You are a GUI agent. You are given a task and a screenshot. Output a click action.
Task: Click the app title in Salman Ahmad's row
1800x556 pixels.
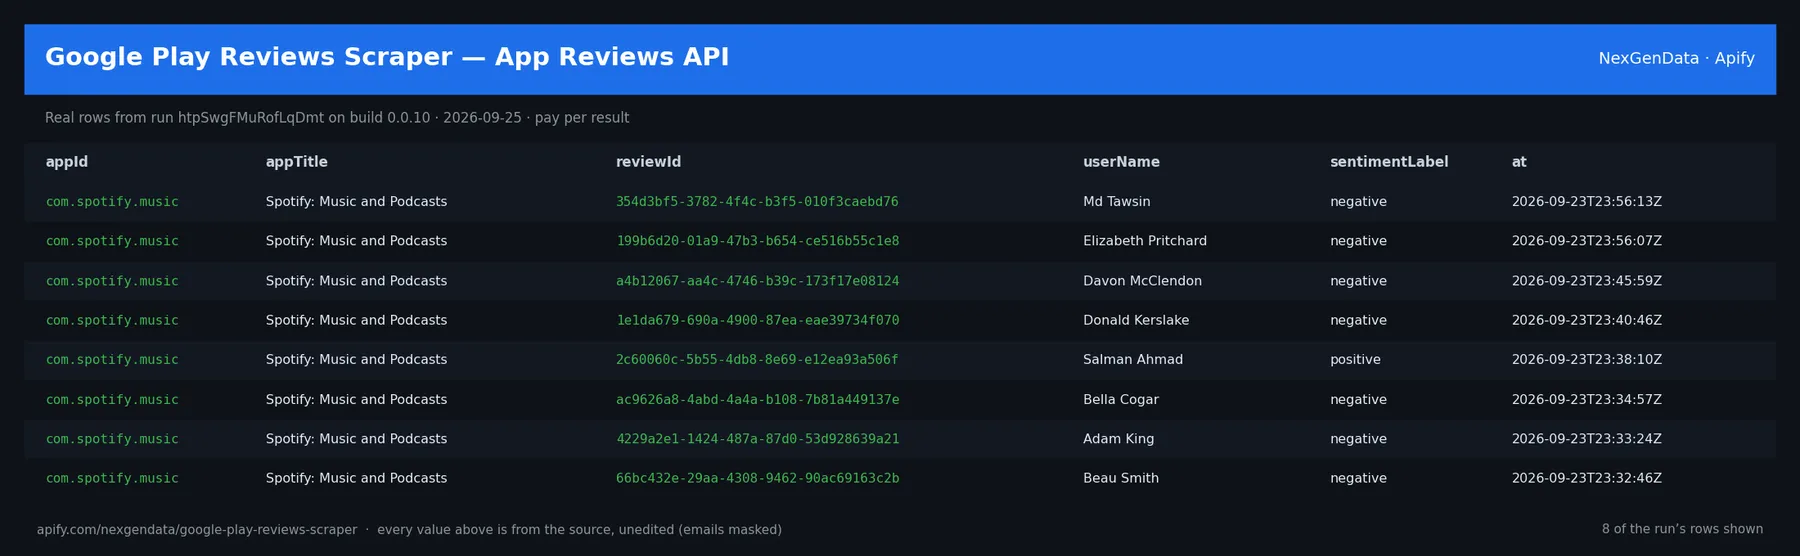(356, 360)
